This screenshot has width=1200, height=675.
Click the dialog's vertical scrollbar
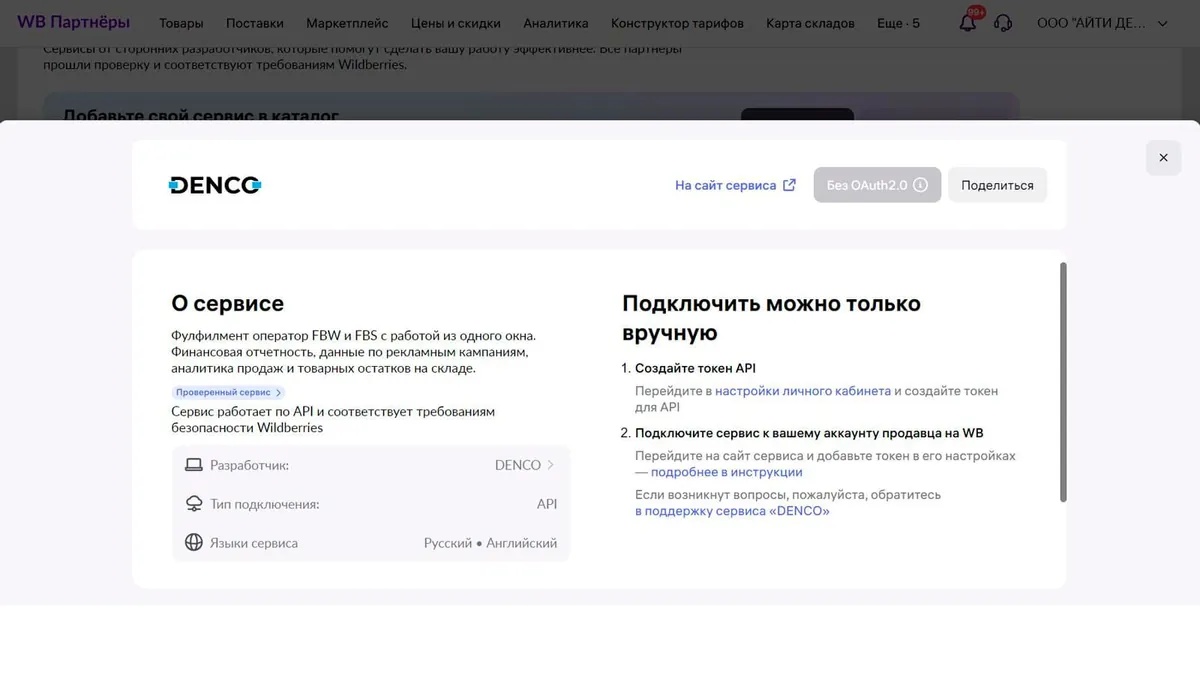1063,382
